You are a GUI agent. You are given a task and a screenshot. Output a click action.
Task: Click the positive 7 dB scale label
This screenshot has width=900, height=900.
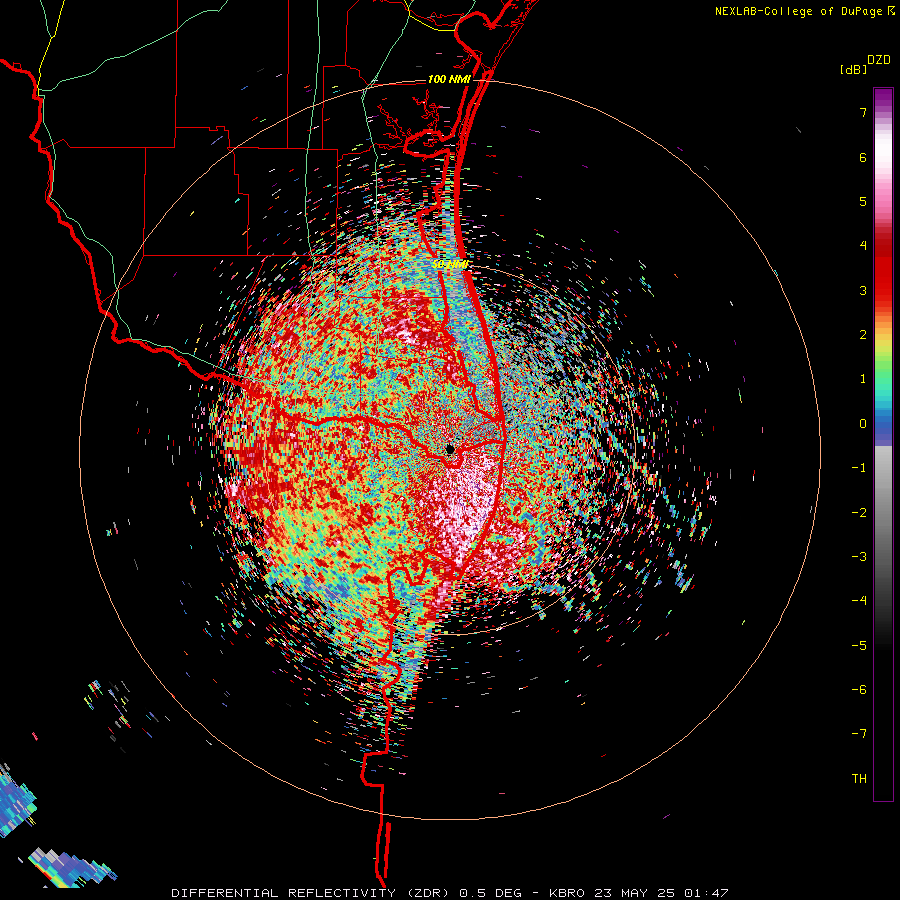[x=863, y=112]
